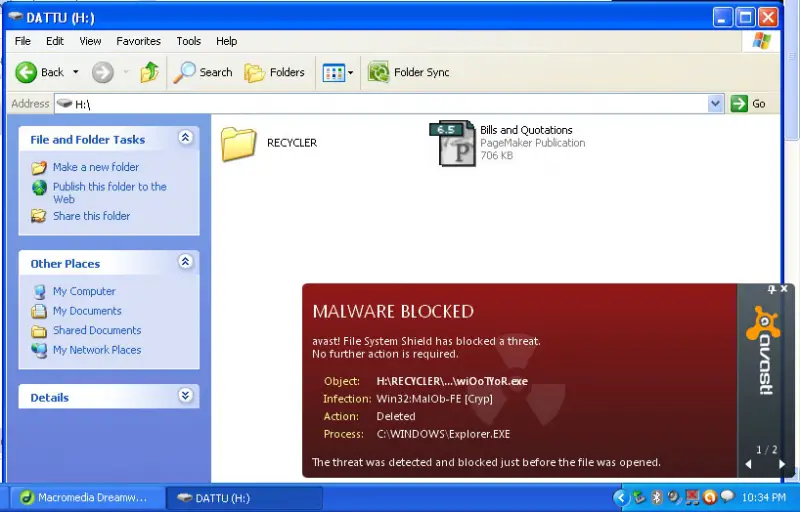Show next avast alert
This screenshot has height=512, width=800.
[782, 464]
